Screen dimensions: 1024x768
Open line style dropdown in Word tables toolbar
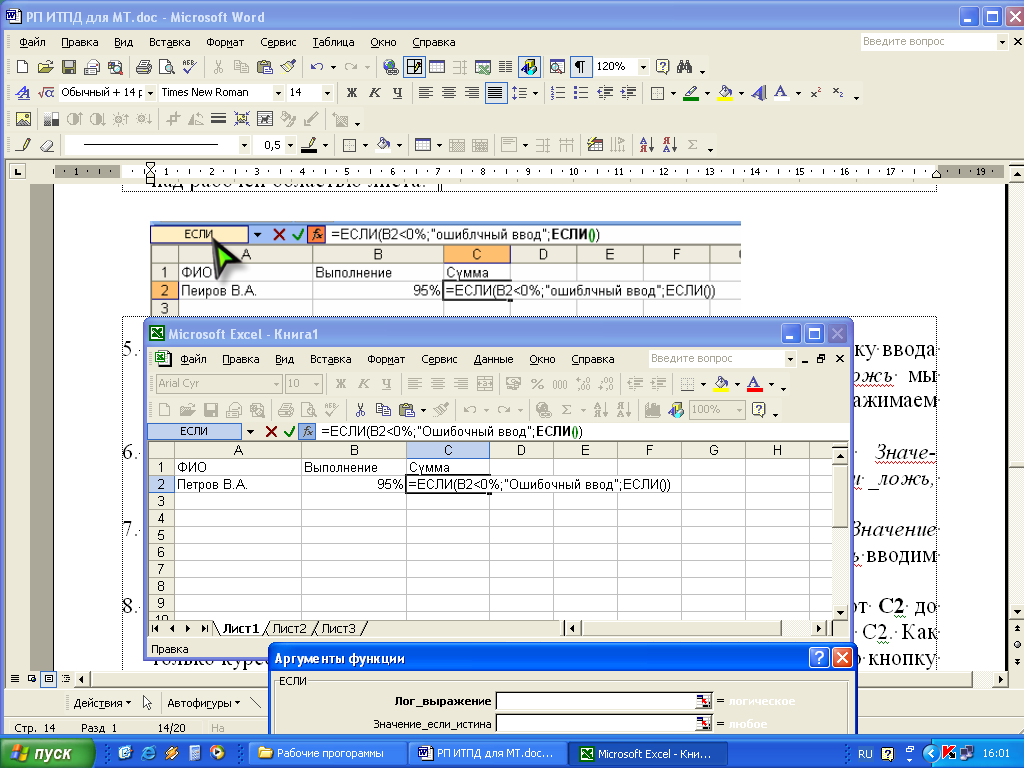tap(244, 145)
